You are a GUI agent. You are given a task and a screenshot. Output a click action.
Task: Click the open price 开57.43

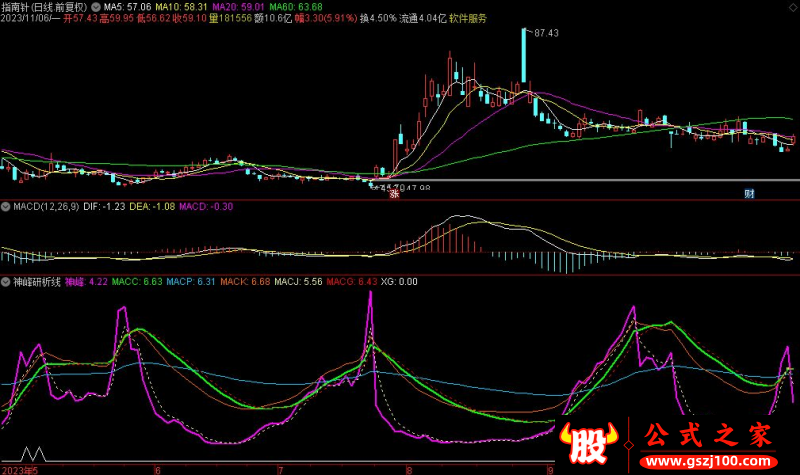[80, 18]
